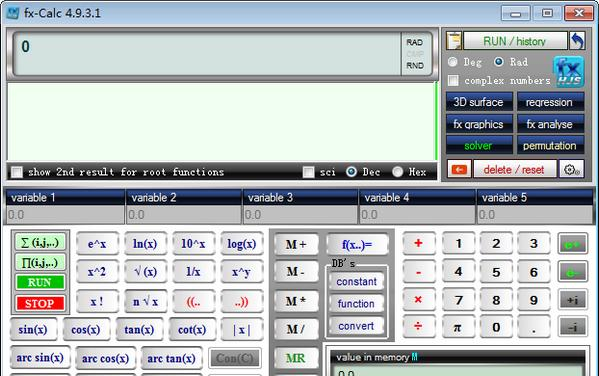Click the 1/x reciprocal key
The height and width of the screenshot is (376, 599).
194,272
